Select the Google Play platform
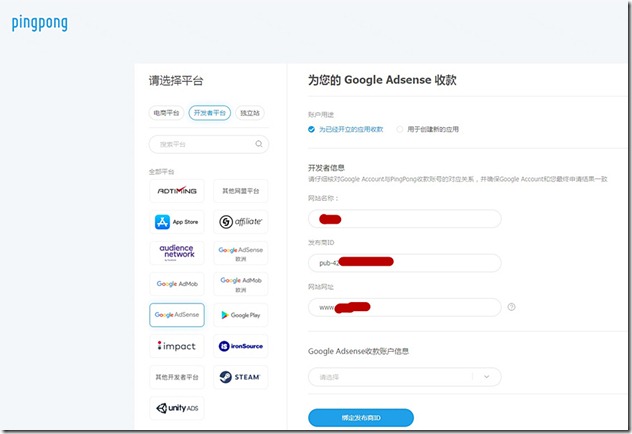The image size is (632, 434). (x=240, y=315)
